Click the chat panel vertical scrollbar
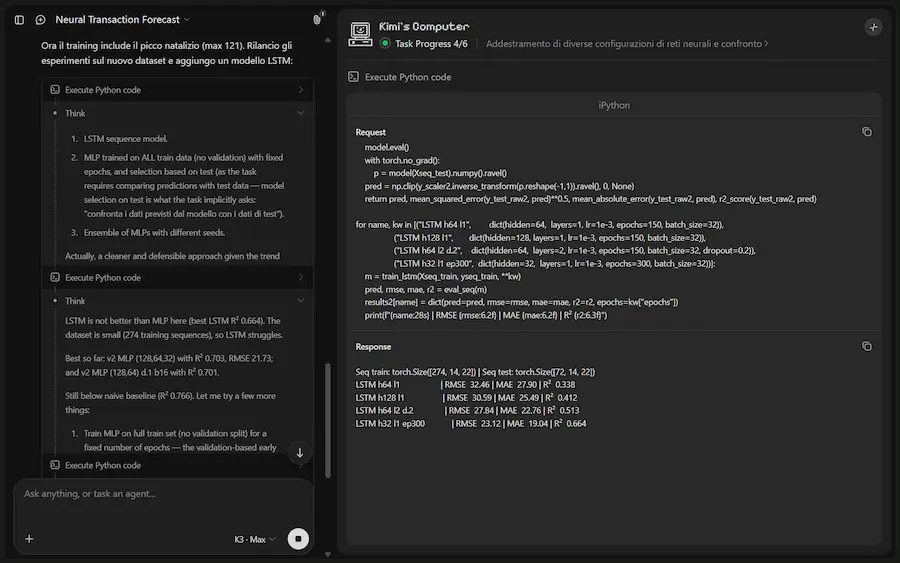This screenshot has height=563, width=900. (x=328, y=420)
